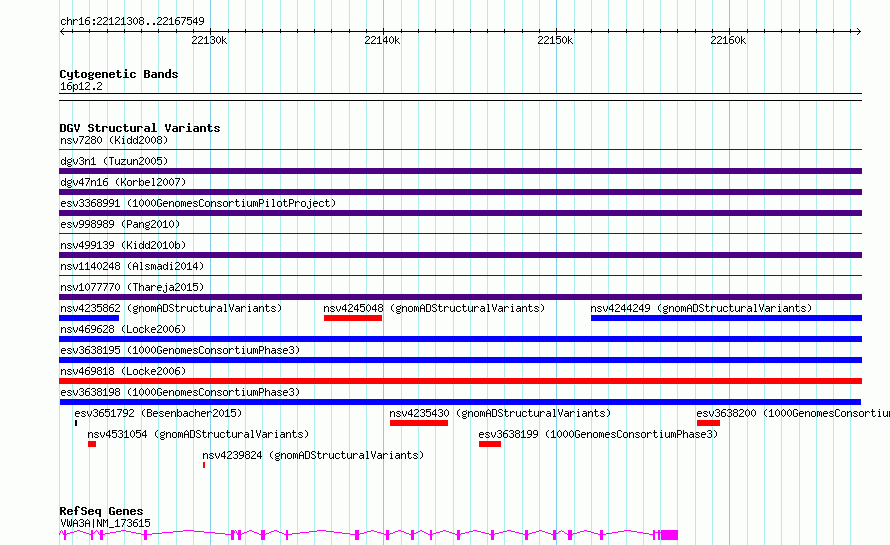Click the purple bar under nsv1077770
890x545 pixels.
tap(461, 297)
